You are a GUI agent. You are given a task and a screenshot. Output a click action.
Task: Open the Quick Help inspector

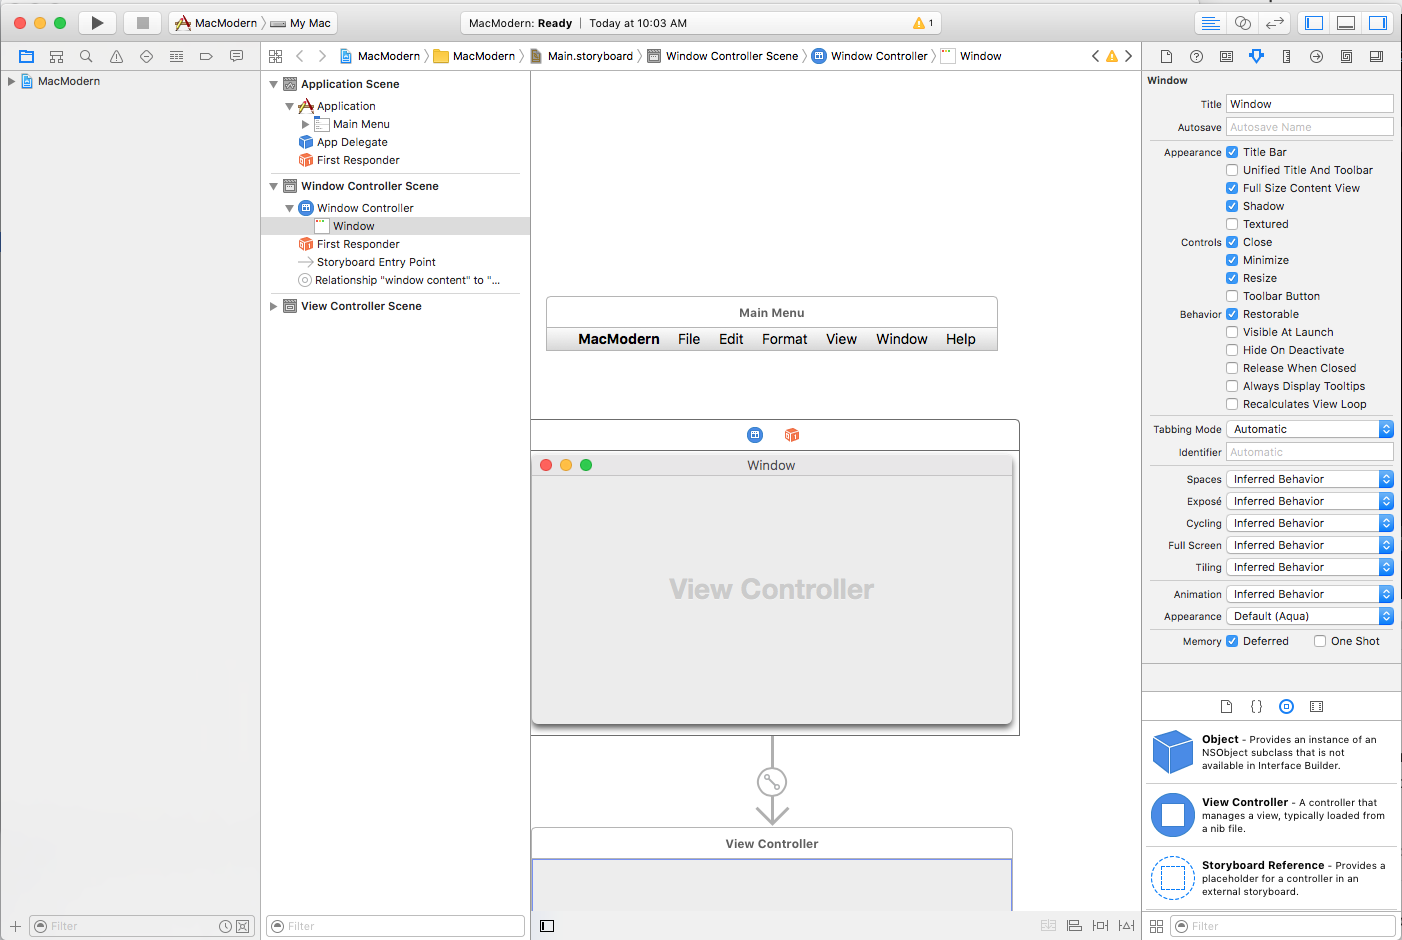click(x=1196, y=56)
